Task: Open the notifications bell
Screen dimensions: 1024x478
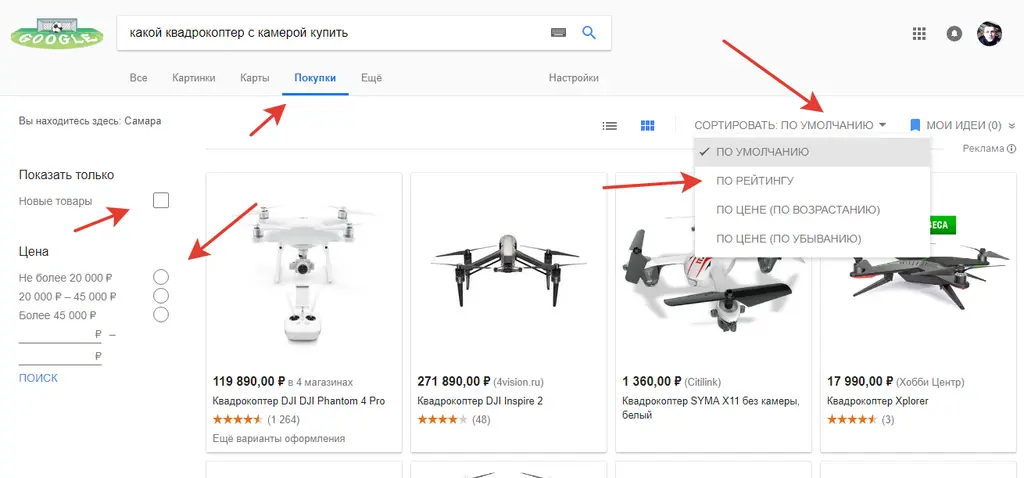Action: click(954, 34)
